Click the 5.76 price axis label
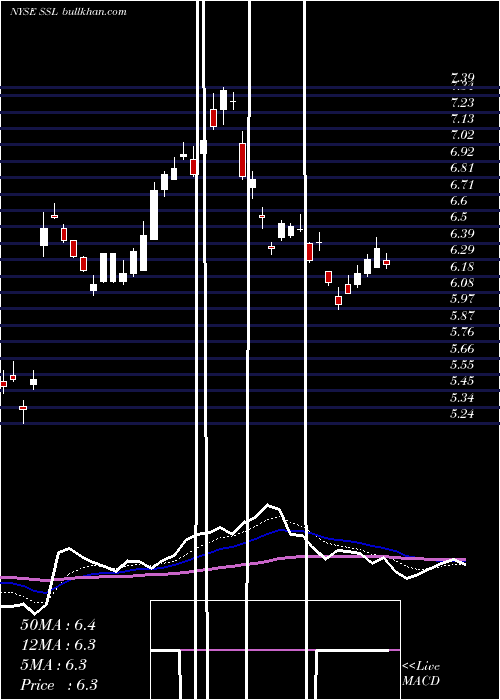The image size is (500, 700). tap(462, 332)
